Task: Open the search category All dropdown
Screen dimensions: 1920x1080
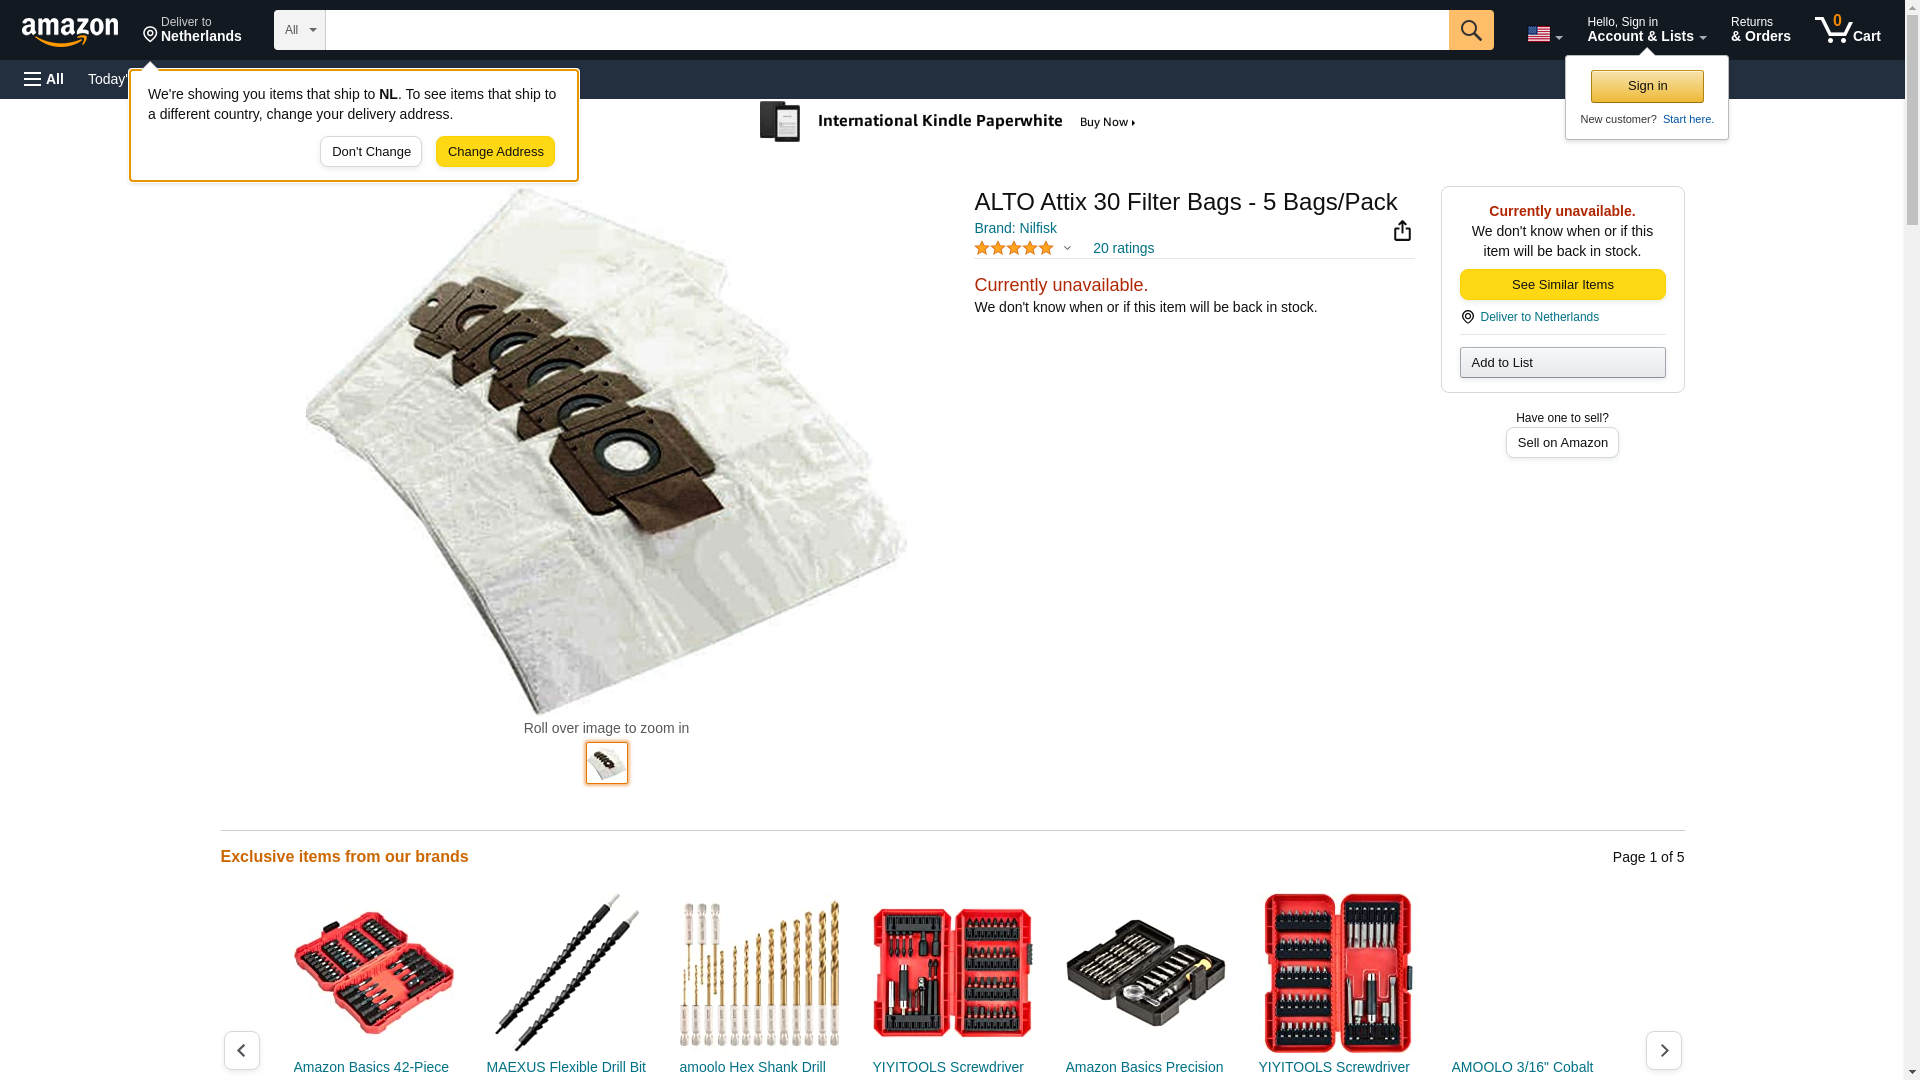Action: (299, 30)
